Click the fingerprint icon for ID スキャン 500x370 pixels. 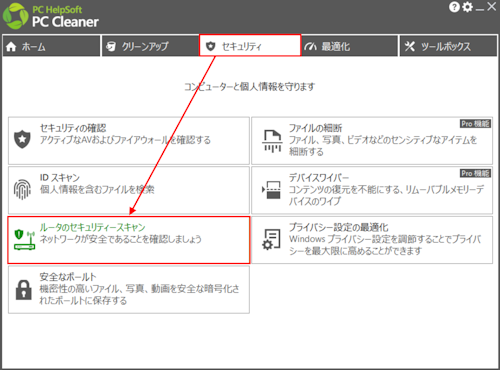(x=22, y=189)
